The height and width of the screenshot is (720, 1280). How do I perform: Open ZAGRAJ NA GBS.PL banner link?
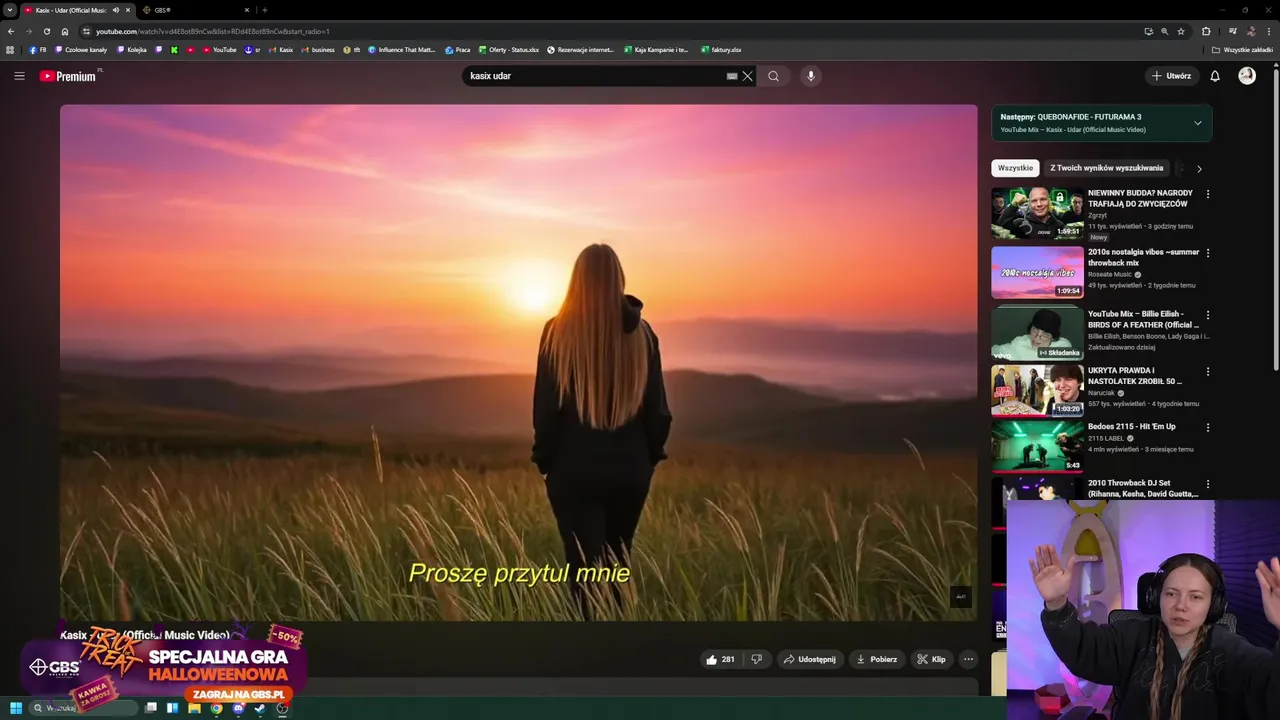point(239,694)
